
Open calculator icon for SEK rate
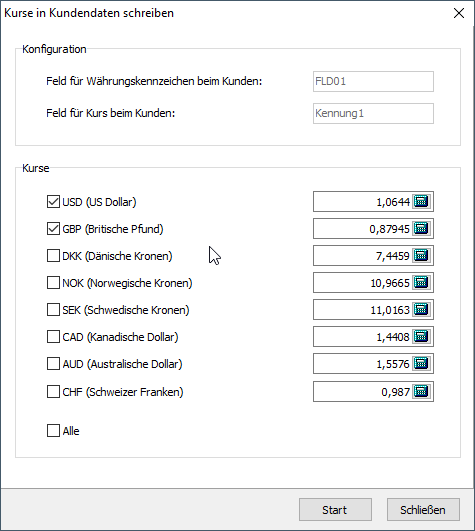tap(422, 310)
